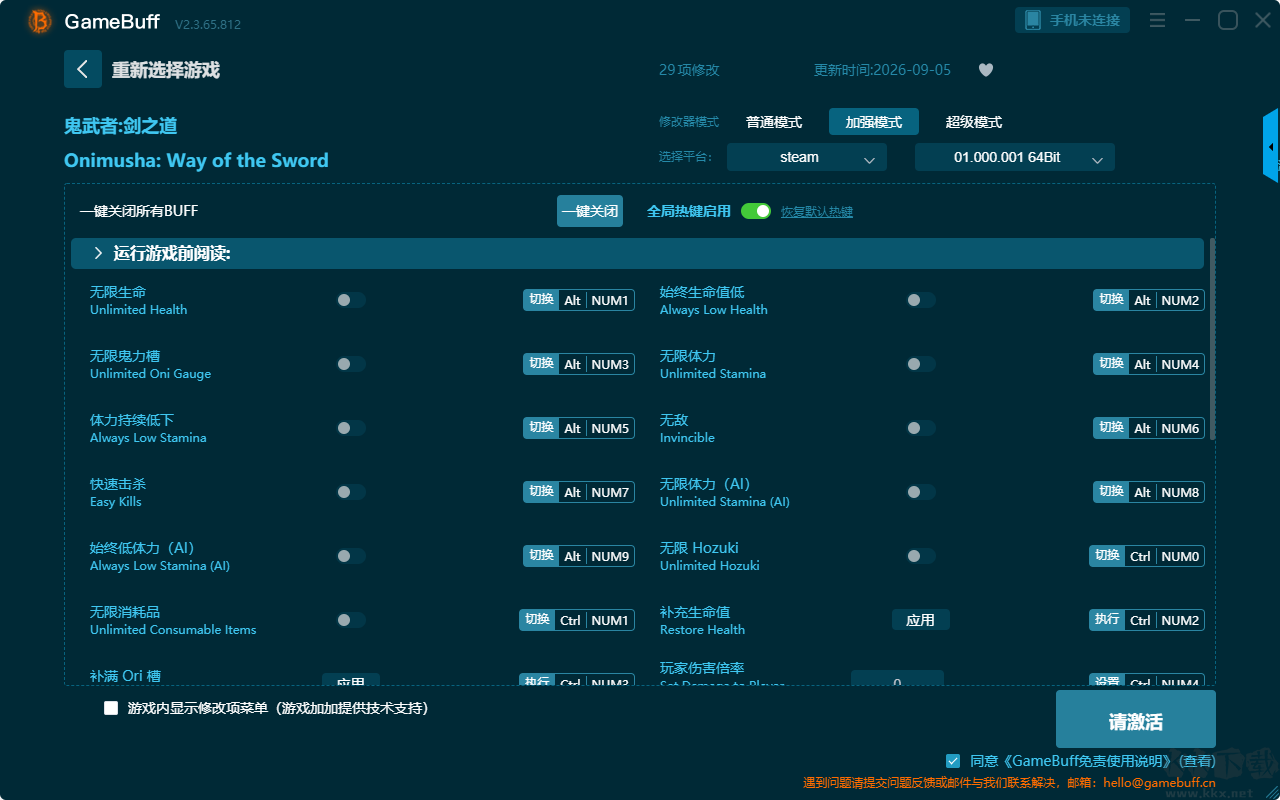The image size is (1280, 800).
Task: Click the Alt NUM7 hotkey for Easy Kills
Action: 579,492
